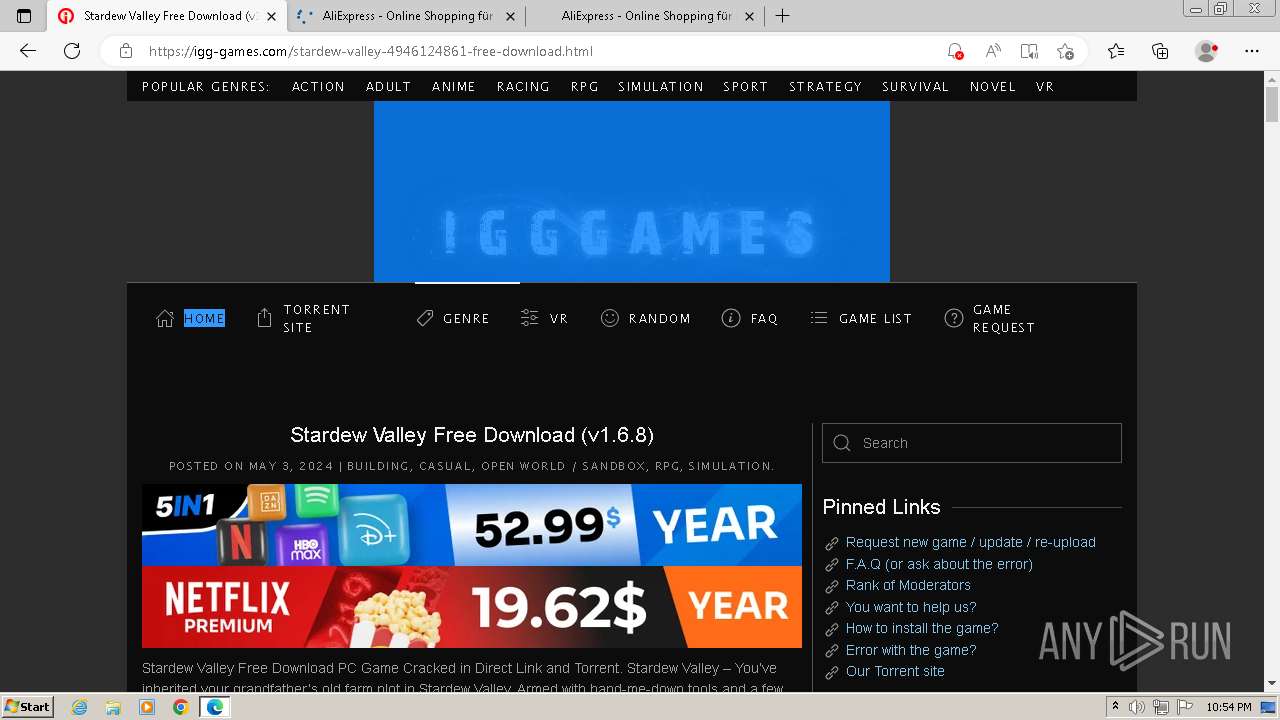
Task: Click the Start button
Action: [x=27, y=707]
